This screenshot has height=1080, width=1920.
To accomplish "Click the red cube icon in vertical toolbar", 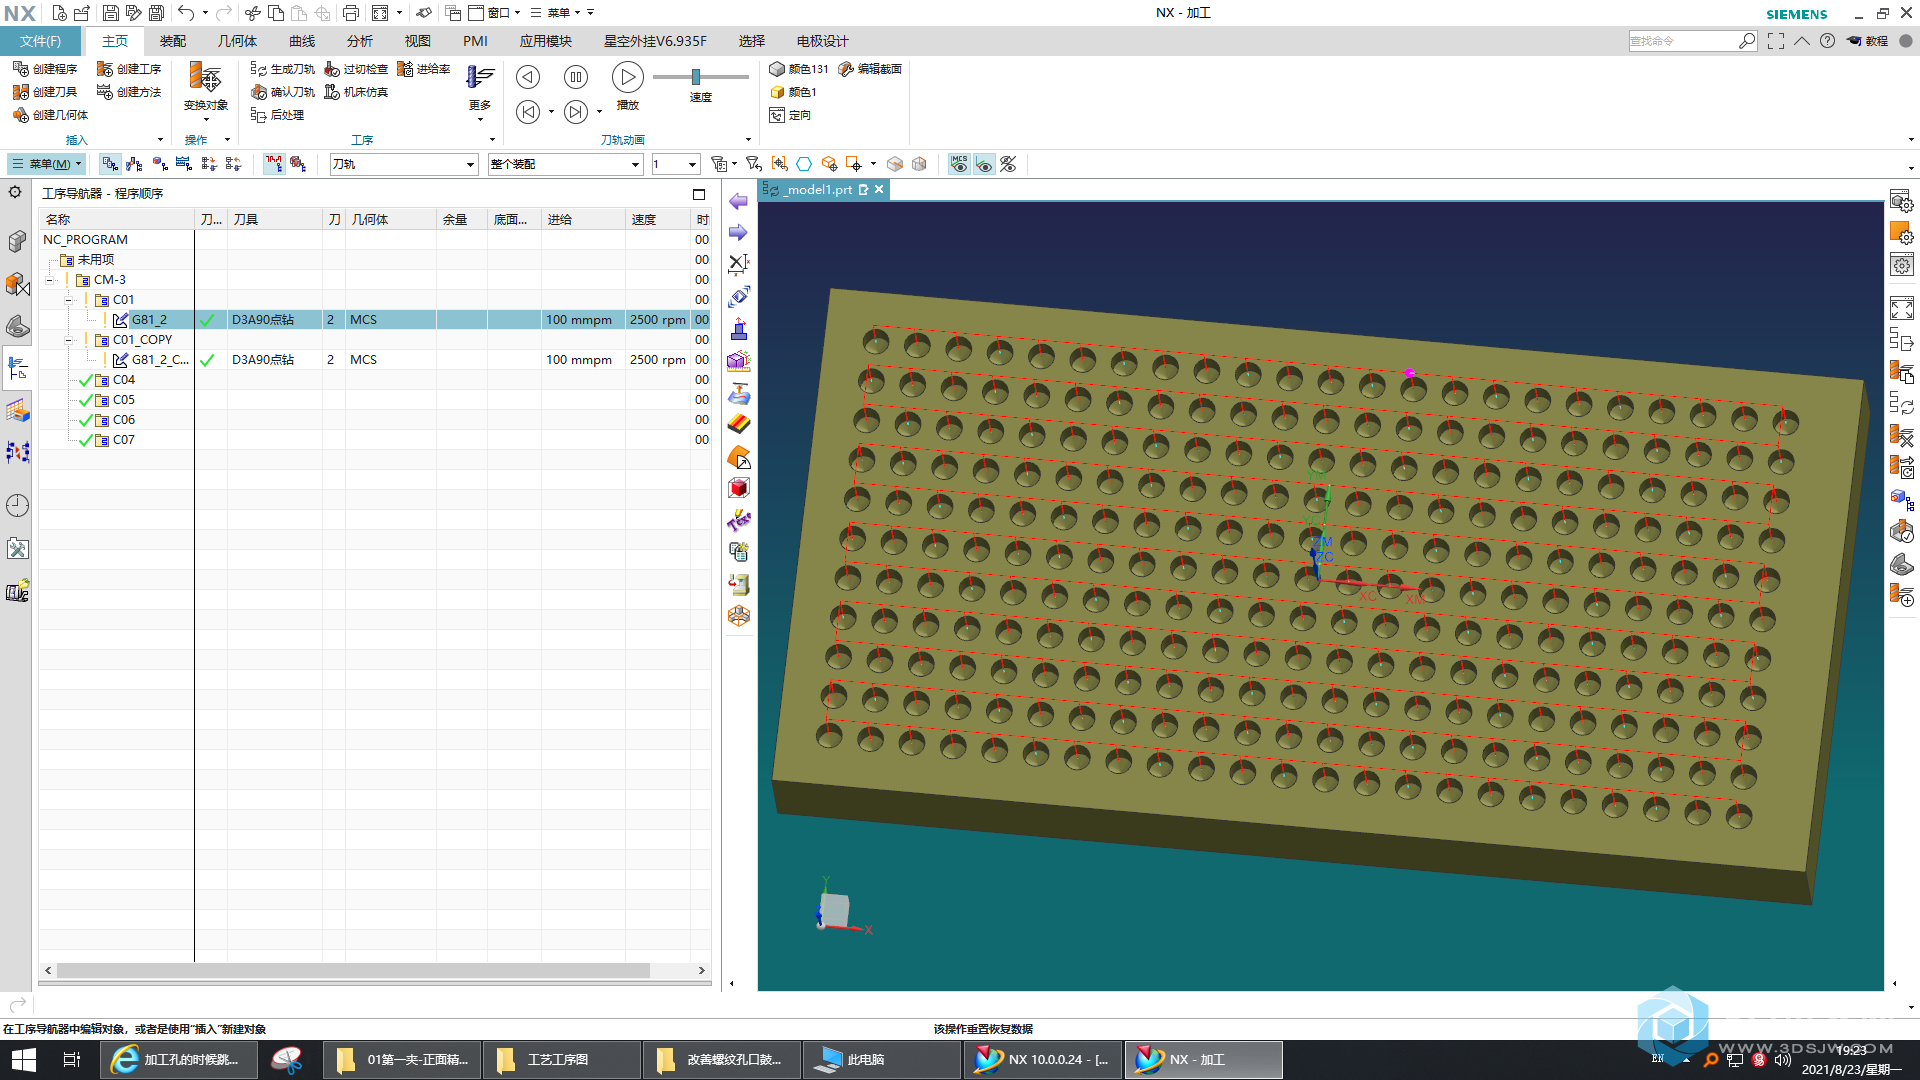I will coord(739,488).
